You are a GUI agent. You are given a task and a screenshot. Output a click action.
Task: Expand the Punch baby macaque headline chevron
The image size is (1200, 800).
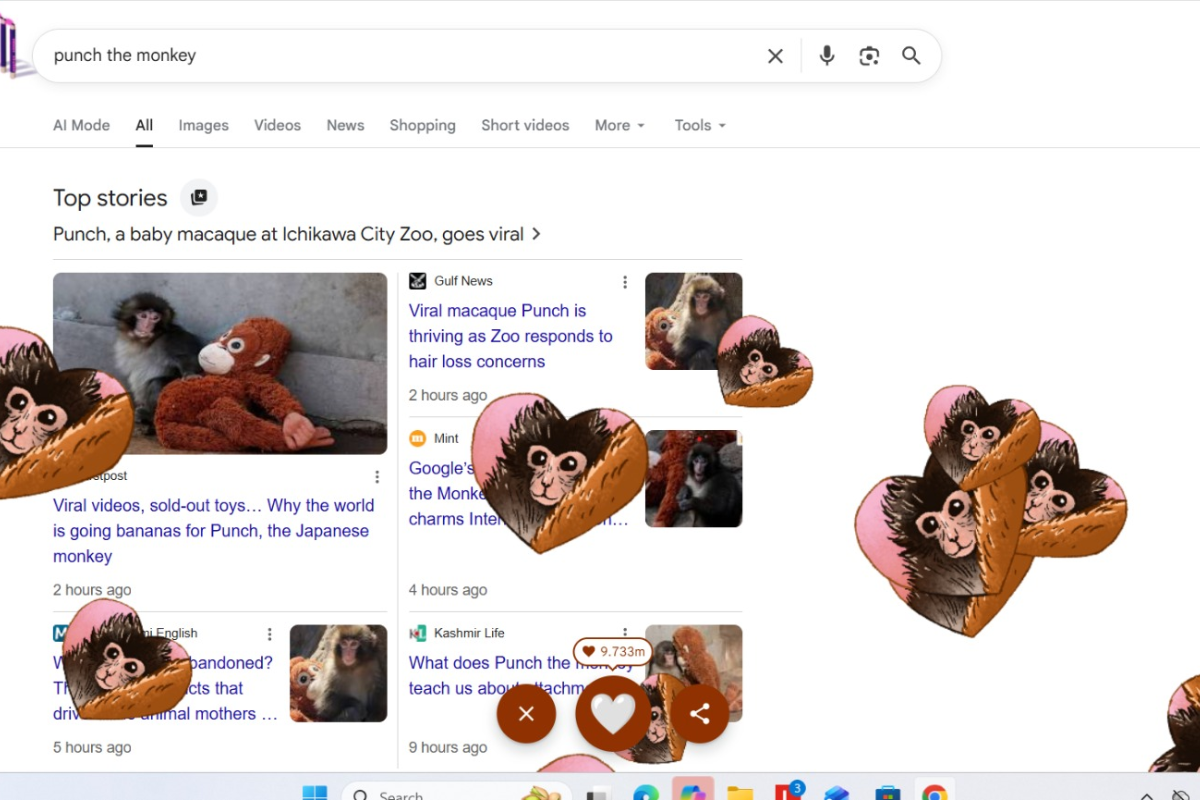coord(537,234)
